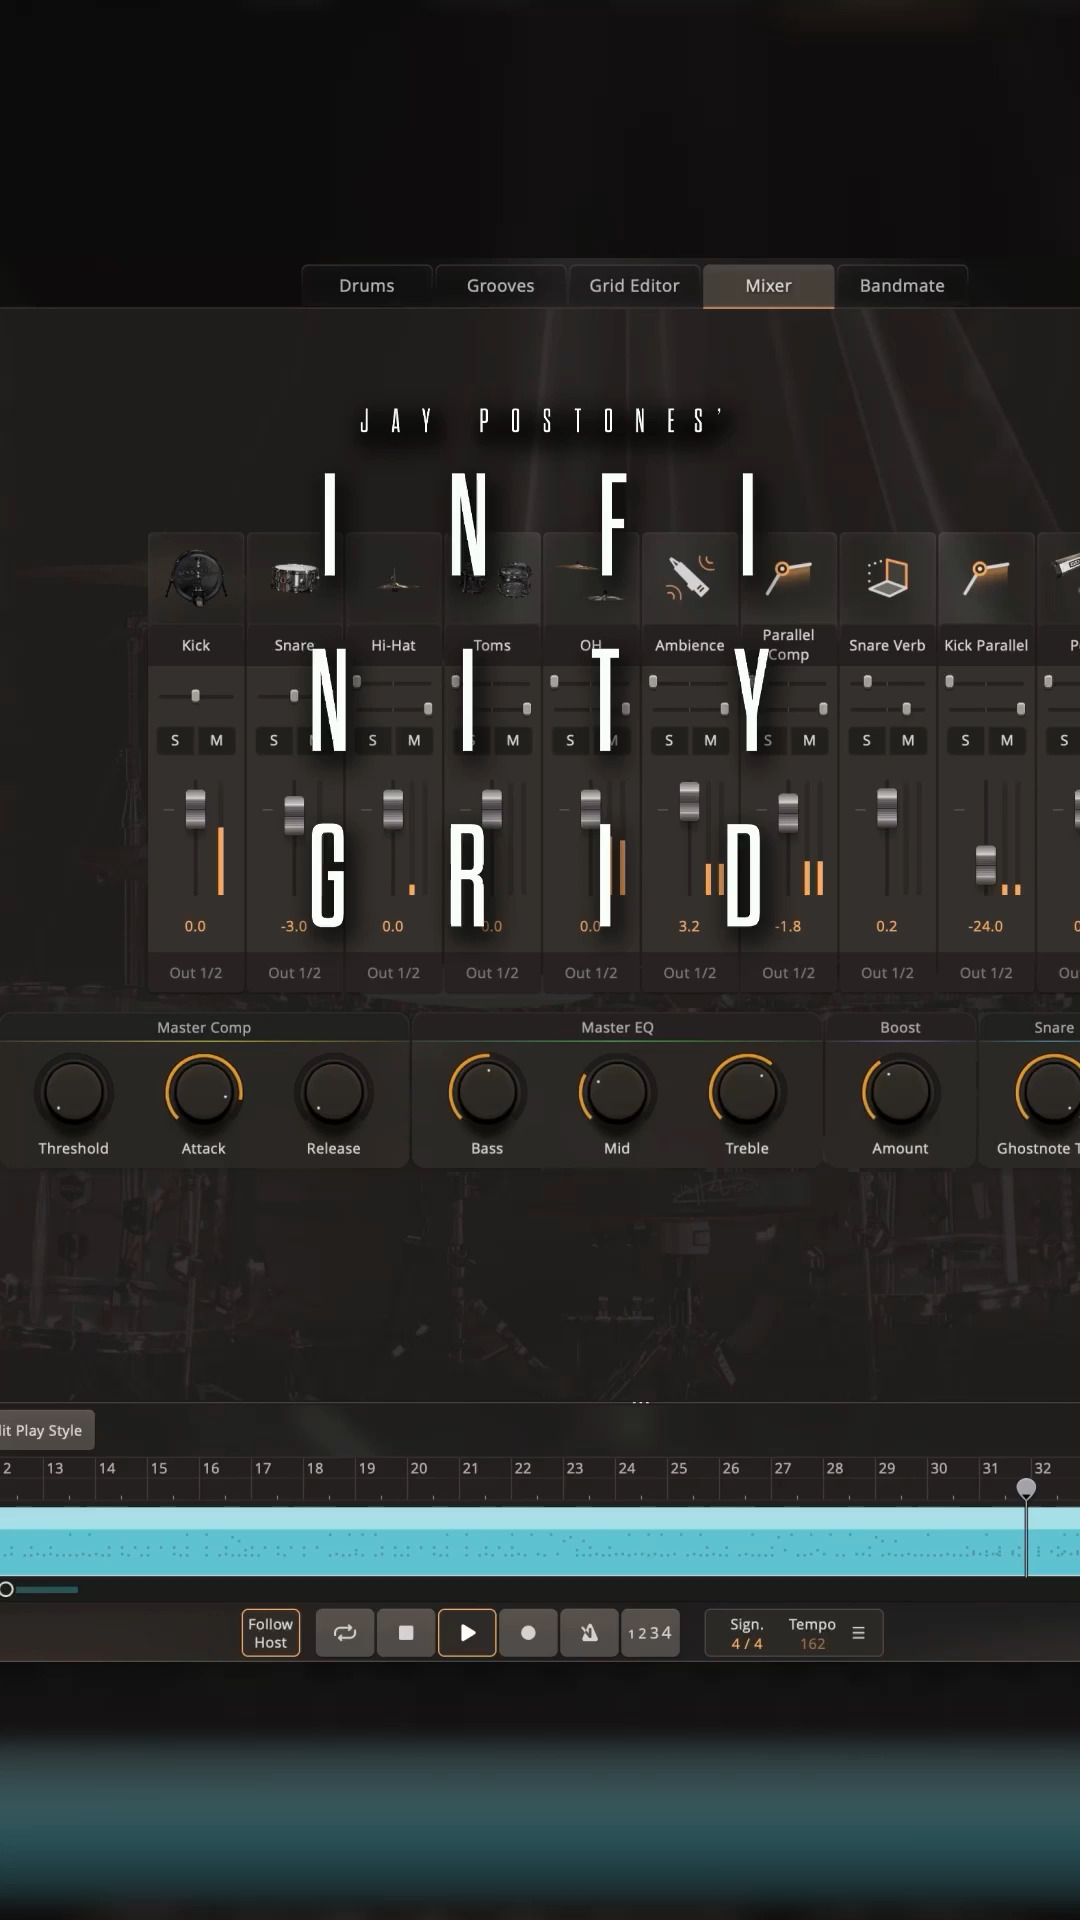
Task: Click the Boost Amount knob
Action: (900, 1092)
